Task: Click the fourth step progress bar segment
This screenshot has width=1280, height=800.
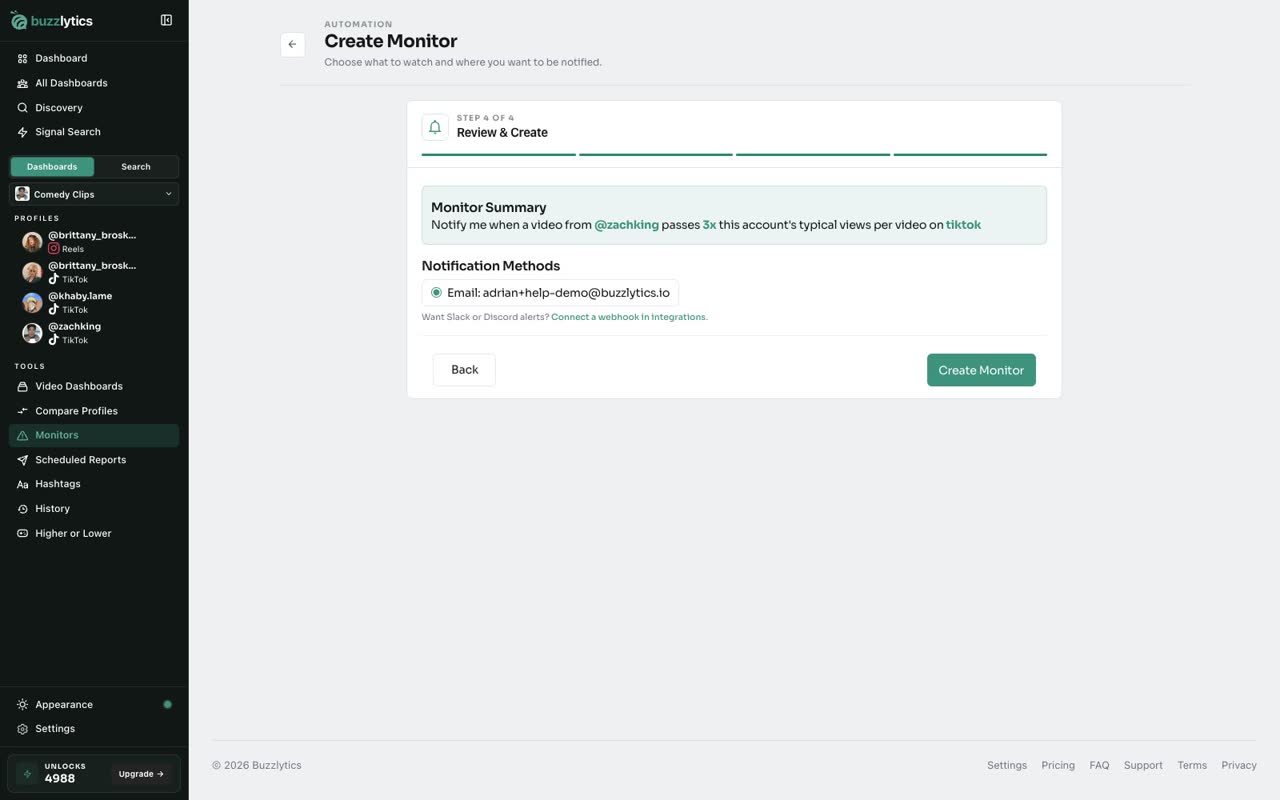Action: [x=970, y=155]
